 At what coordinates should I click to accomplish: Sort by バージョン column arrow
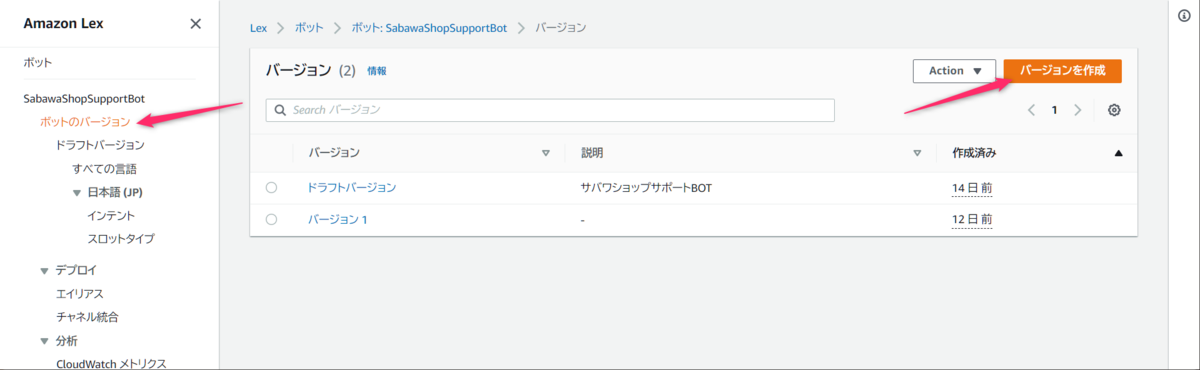click(546, 153)
